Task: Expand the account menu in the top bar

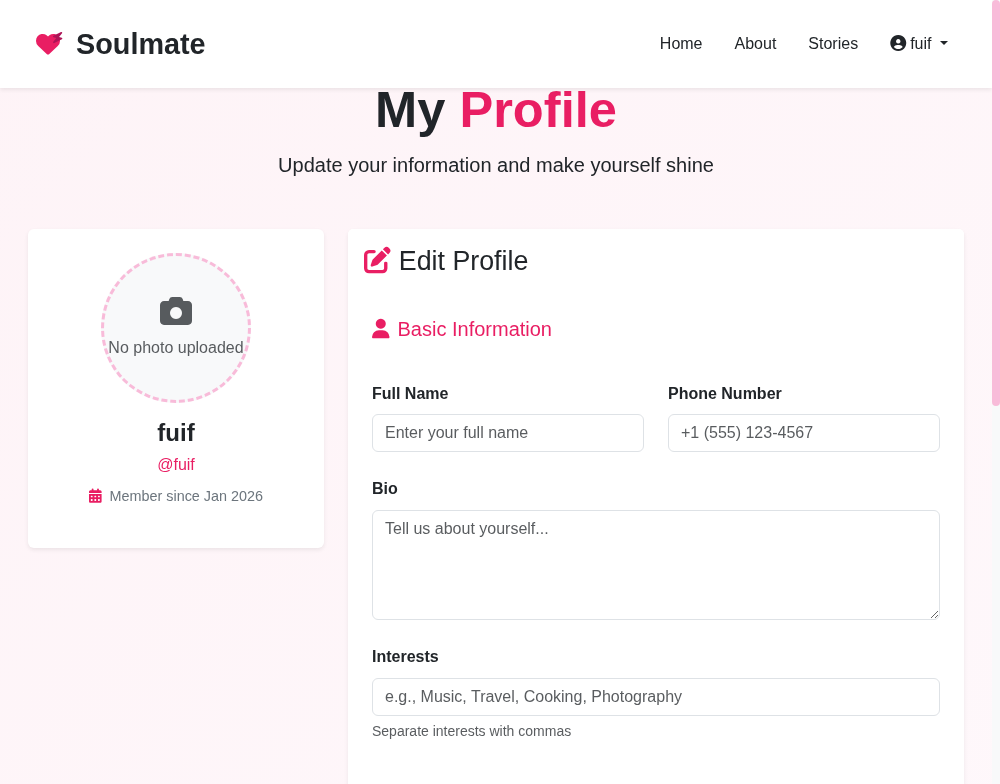Action: pos(918,43)
